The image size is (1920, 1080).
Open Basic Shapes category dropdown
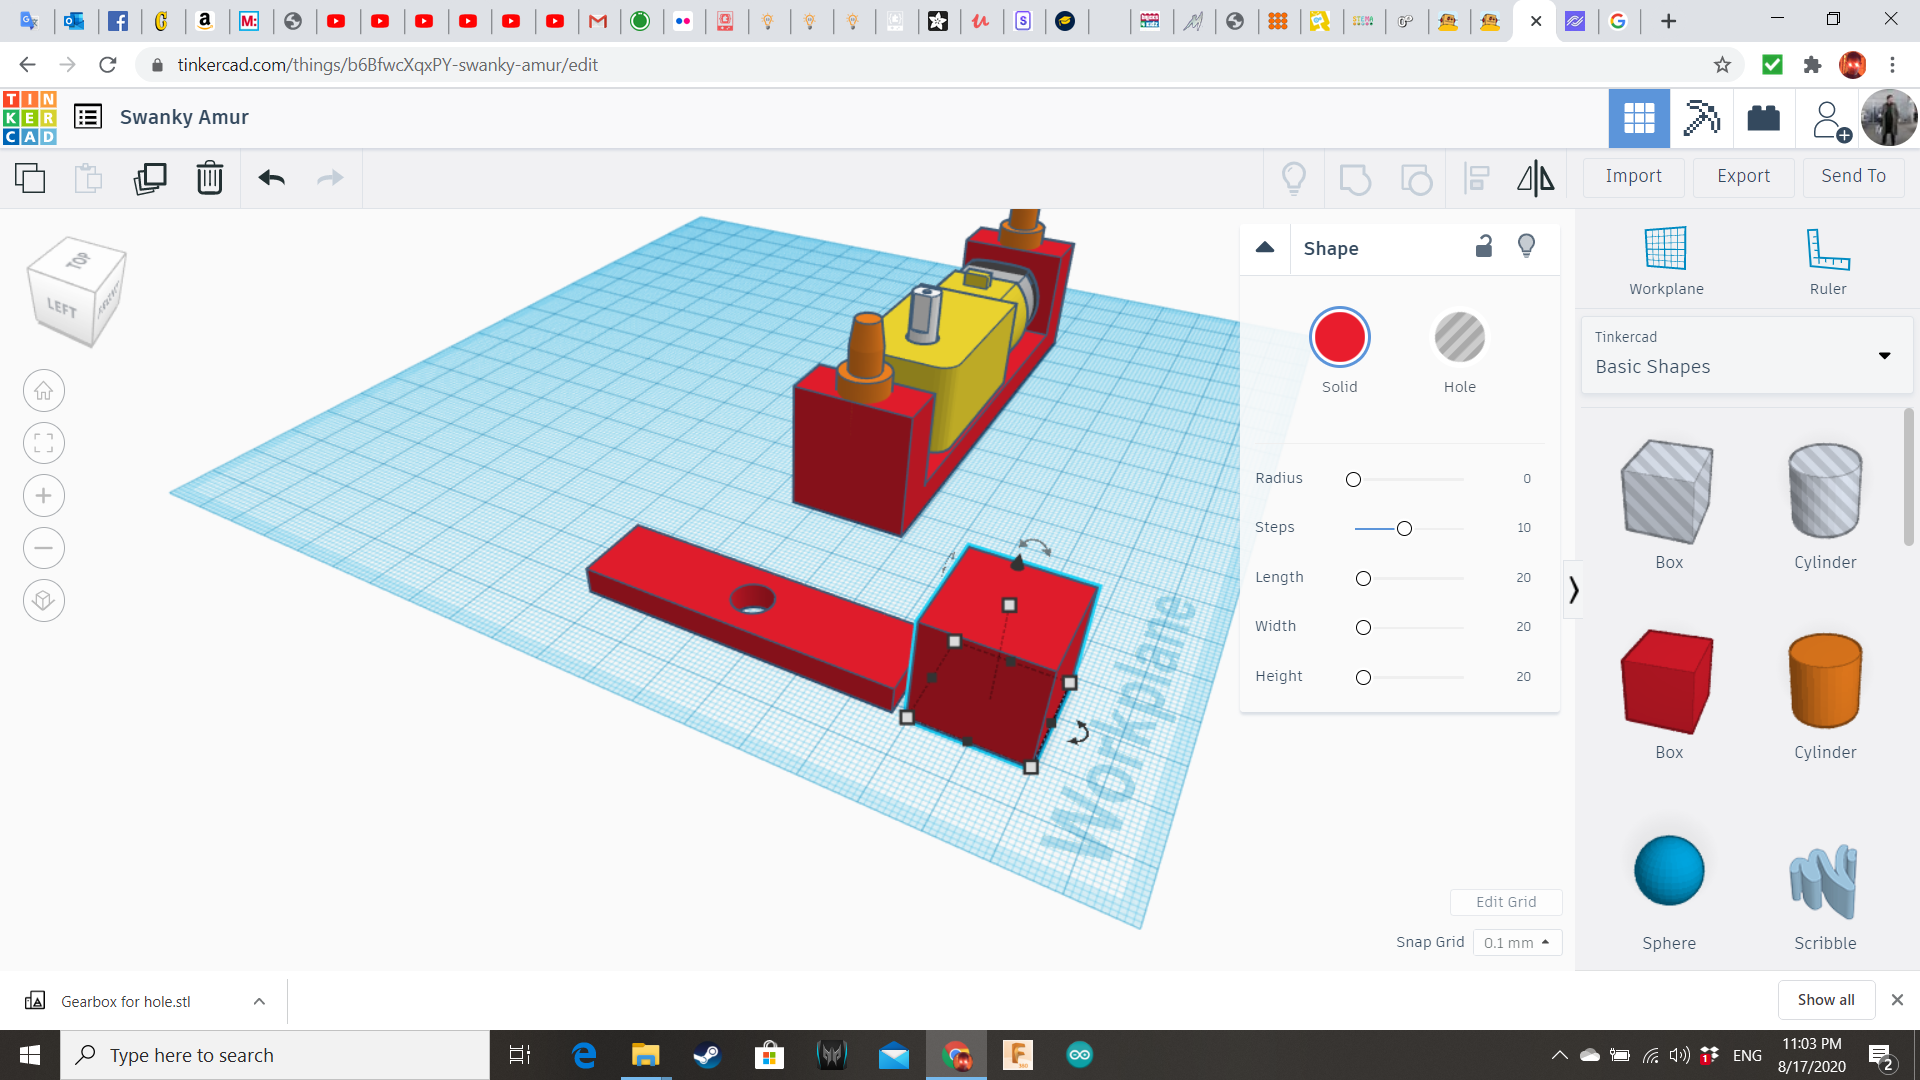[1746, 355]
